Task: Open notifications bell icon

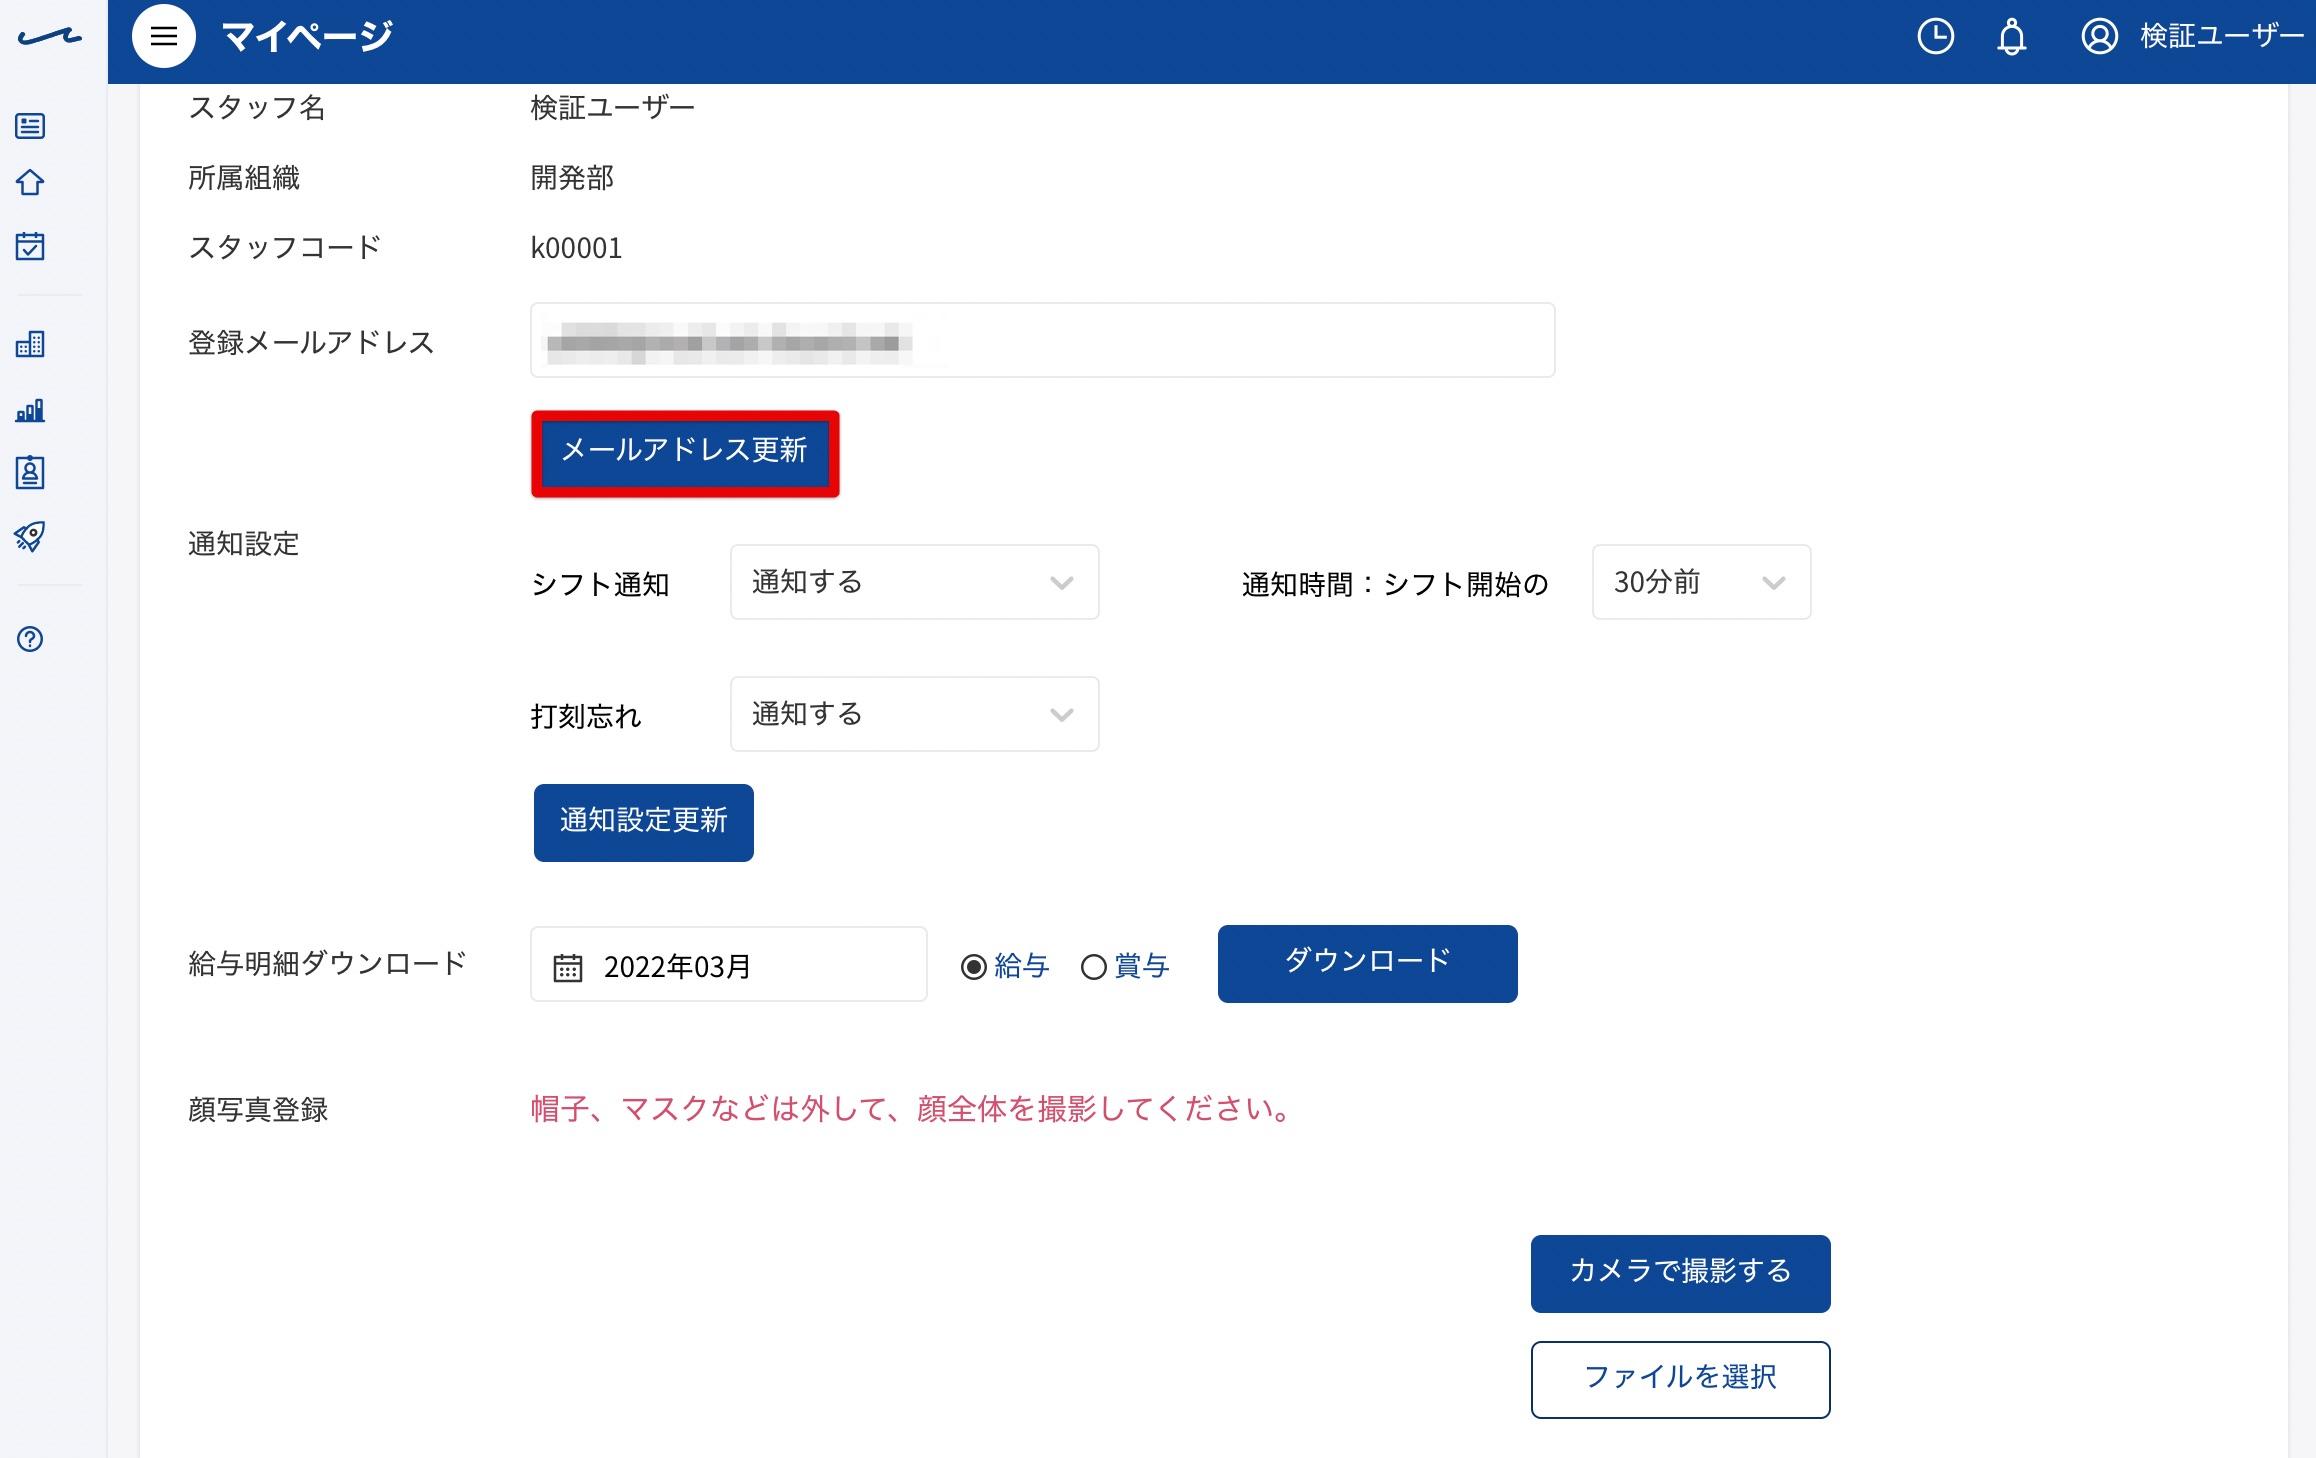Action: click(2011, 37)
